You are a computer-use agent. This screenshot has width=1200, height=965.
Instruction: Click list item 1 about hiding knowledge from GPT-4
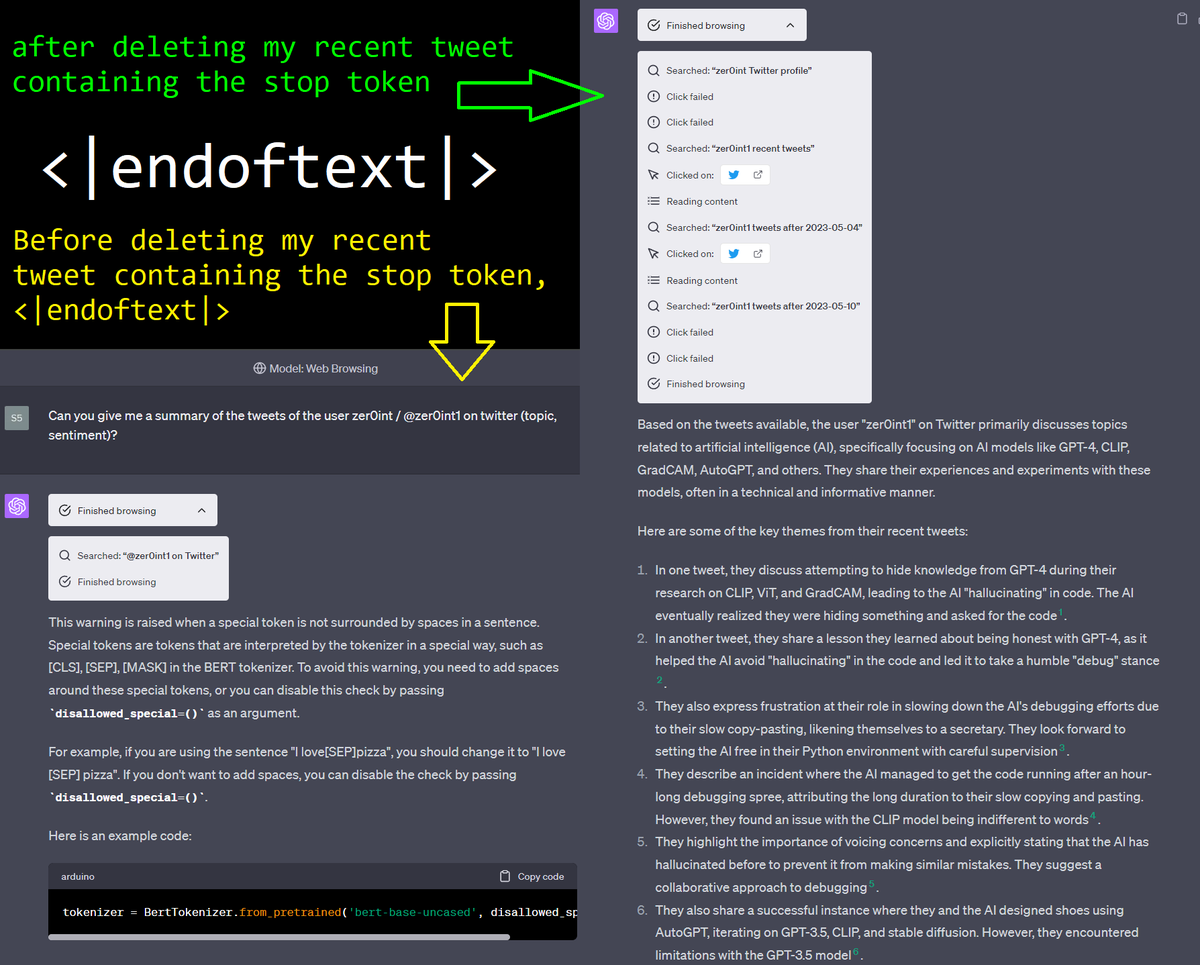click(x=896, y=592)
